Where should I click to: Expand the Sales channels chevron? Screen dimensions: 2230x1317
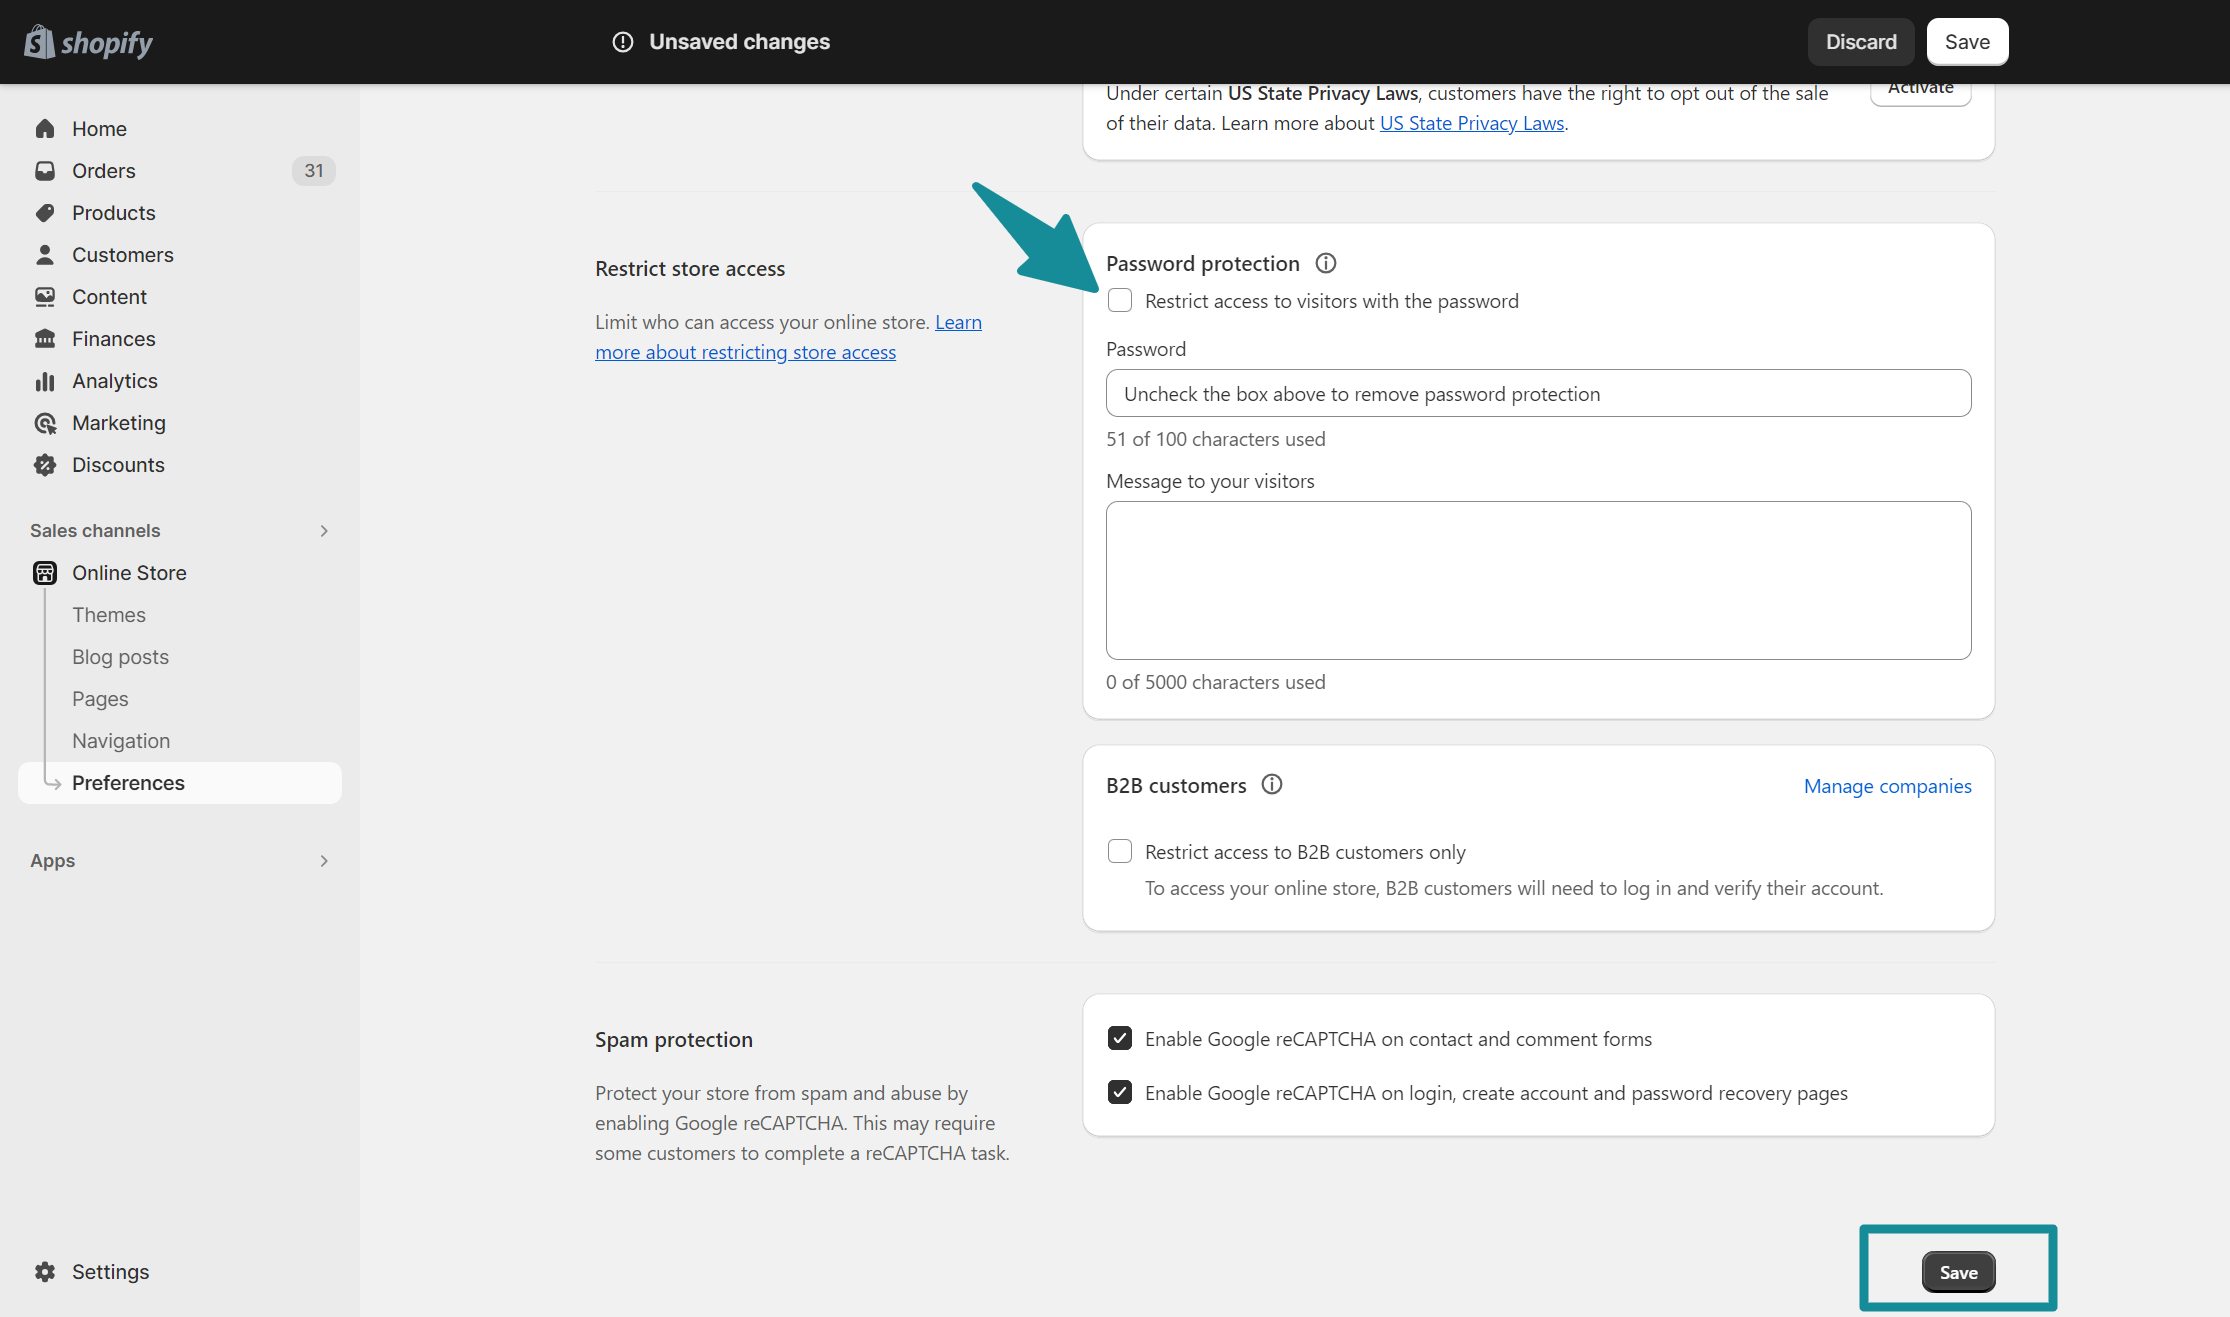tap(324, 531)
